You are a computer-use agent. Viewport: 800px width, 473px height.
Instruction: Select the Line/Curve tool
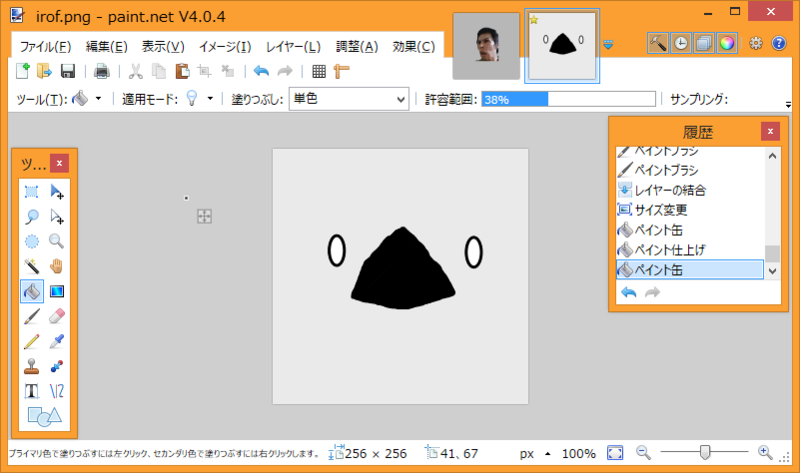tap(57, 391)
